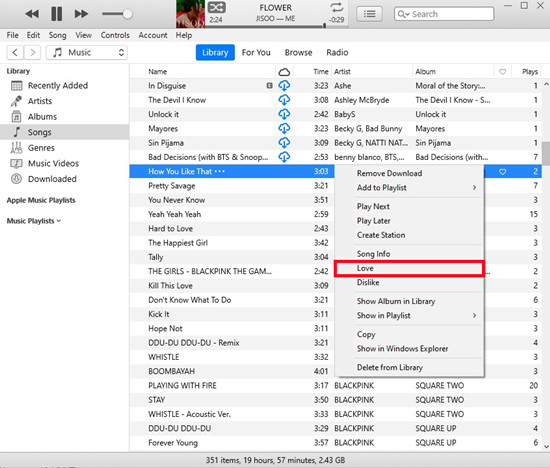Select the PLAYING WITH FIRE song row

[x=336, y=386]
